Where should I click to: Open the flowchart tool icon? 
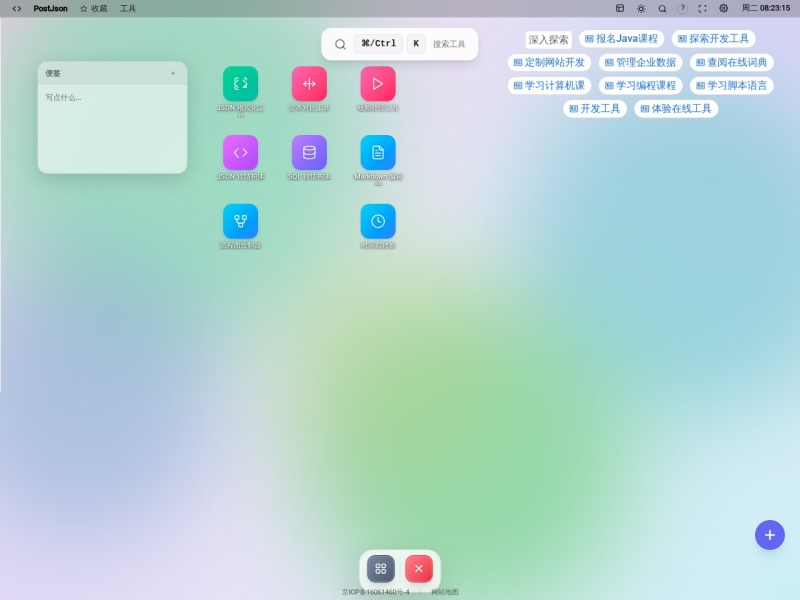click(x=240, y=221)
